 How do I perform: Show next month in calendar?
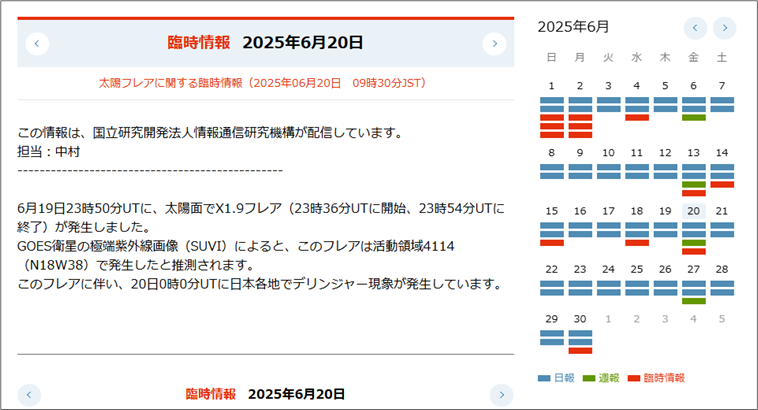724,28
